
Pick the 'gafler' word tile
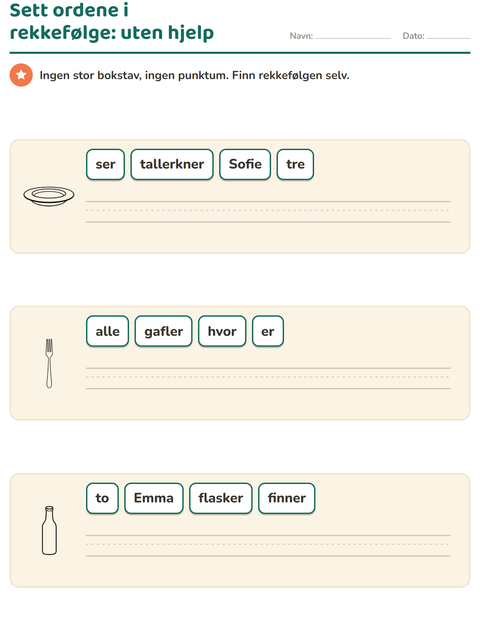click(x=164, y=331)
